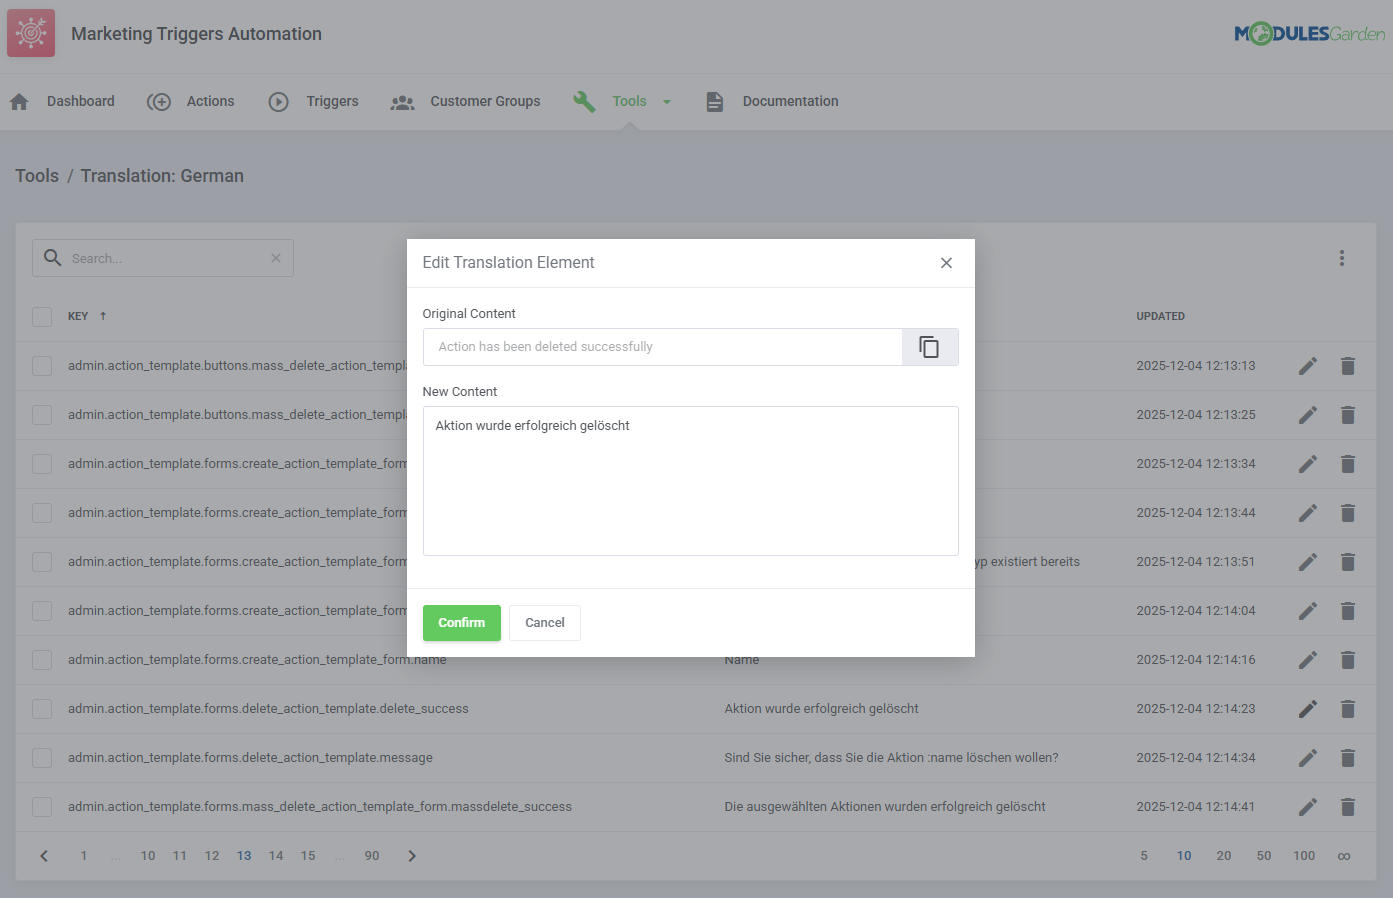The image size is (1393, 898).
Task: Copy the Original Content text using the copy icon
Action: 929,346
